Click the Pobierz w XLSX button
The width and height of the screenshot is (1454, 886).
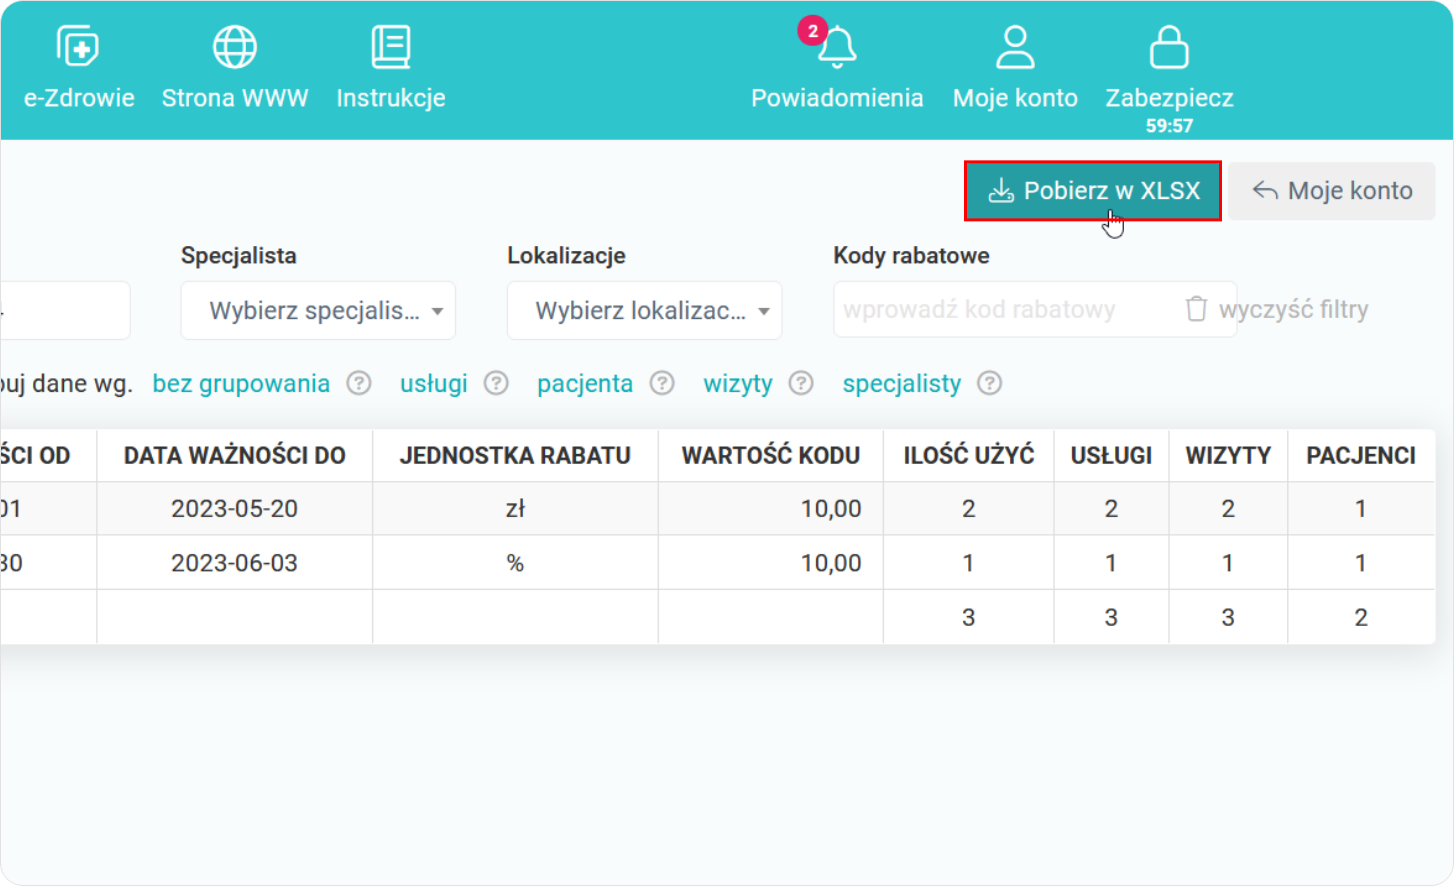(1093, 191)
